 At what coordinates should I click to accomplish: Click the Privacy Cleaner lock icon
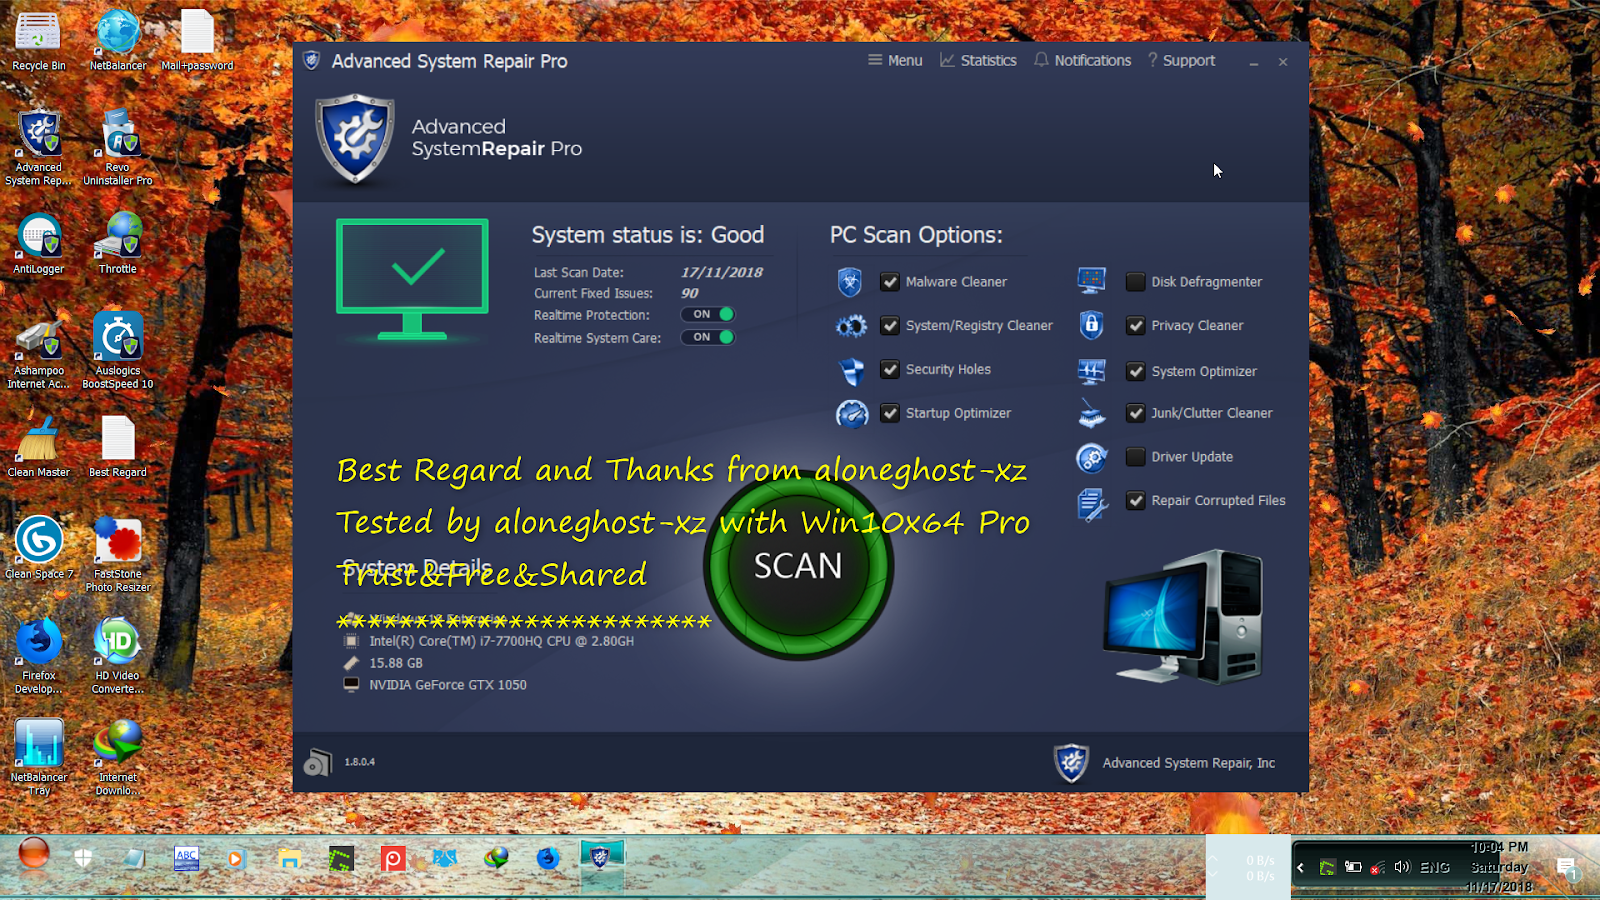pyautogui.click(x=1091, y=325)
